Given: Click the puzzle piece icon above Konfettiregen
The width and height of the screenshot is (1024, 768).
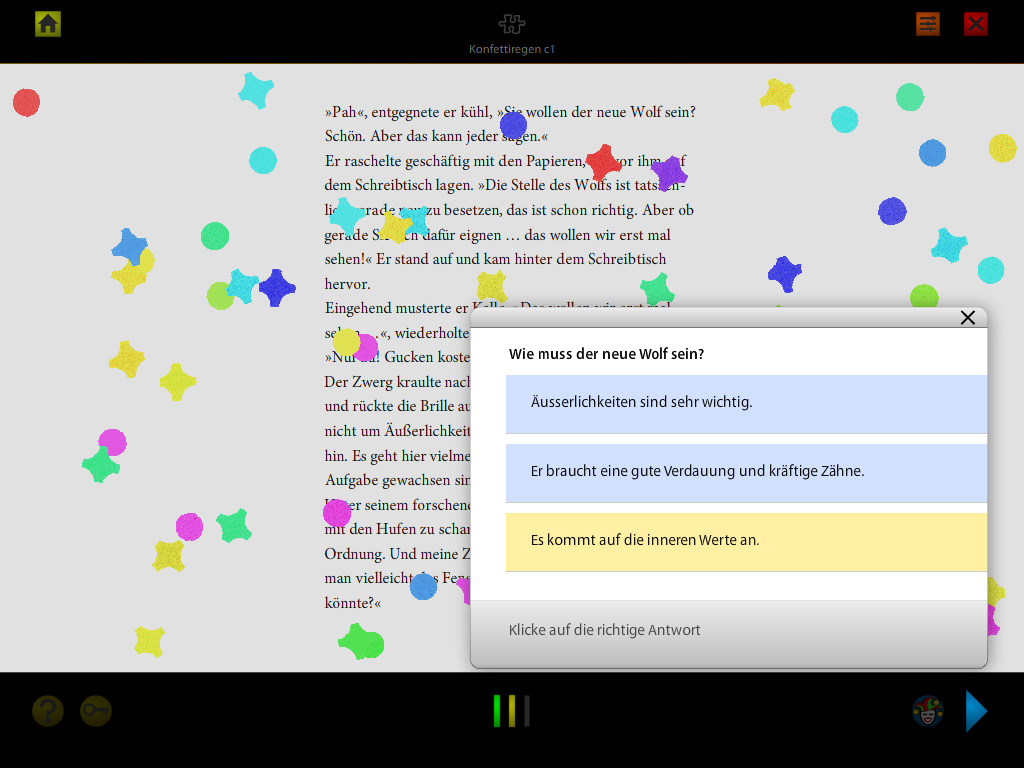Looking at the screenshot, I should point(511,24).
